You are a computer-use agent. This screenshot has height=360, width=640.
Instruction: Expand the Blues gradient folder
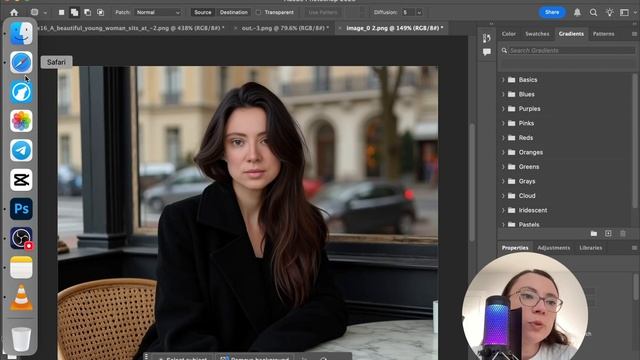coord(503,94)
